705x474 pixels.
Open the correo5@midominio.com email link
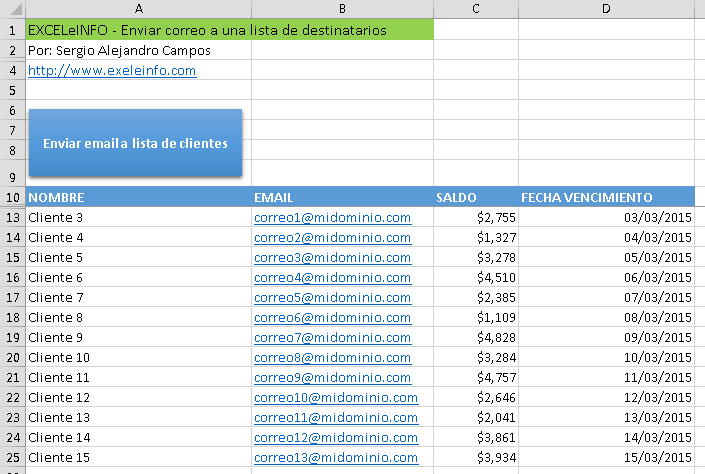pyautogui.click(x=332, y=298)
